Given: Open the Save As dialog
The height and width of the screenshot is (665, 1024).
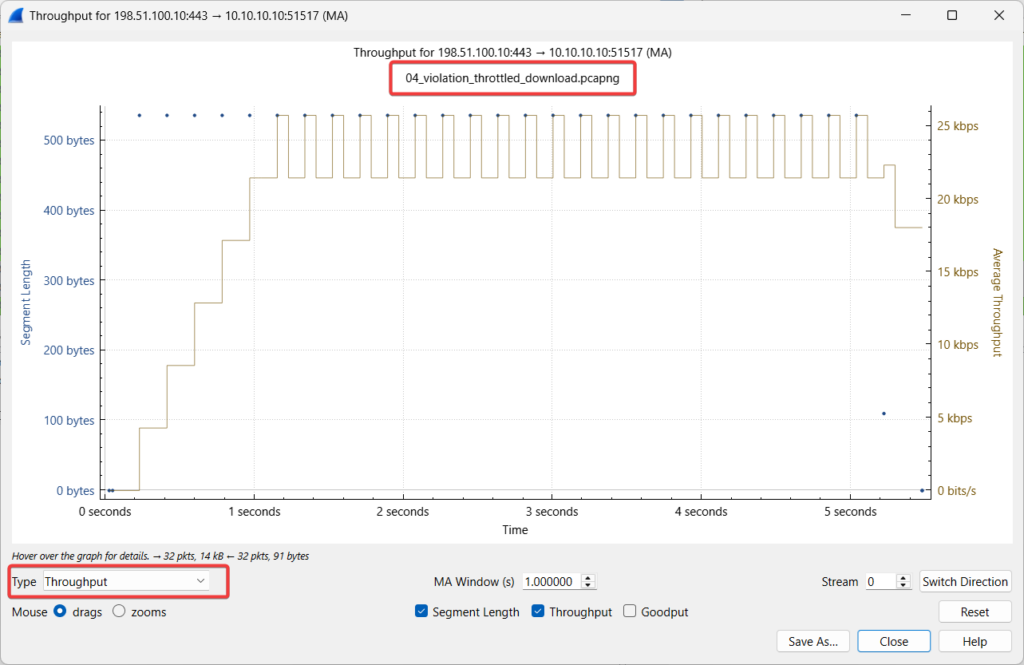Looking at the screenshot, I should [x=813, y=642].
